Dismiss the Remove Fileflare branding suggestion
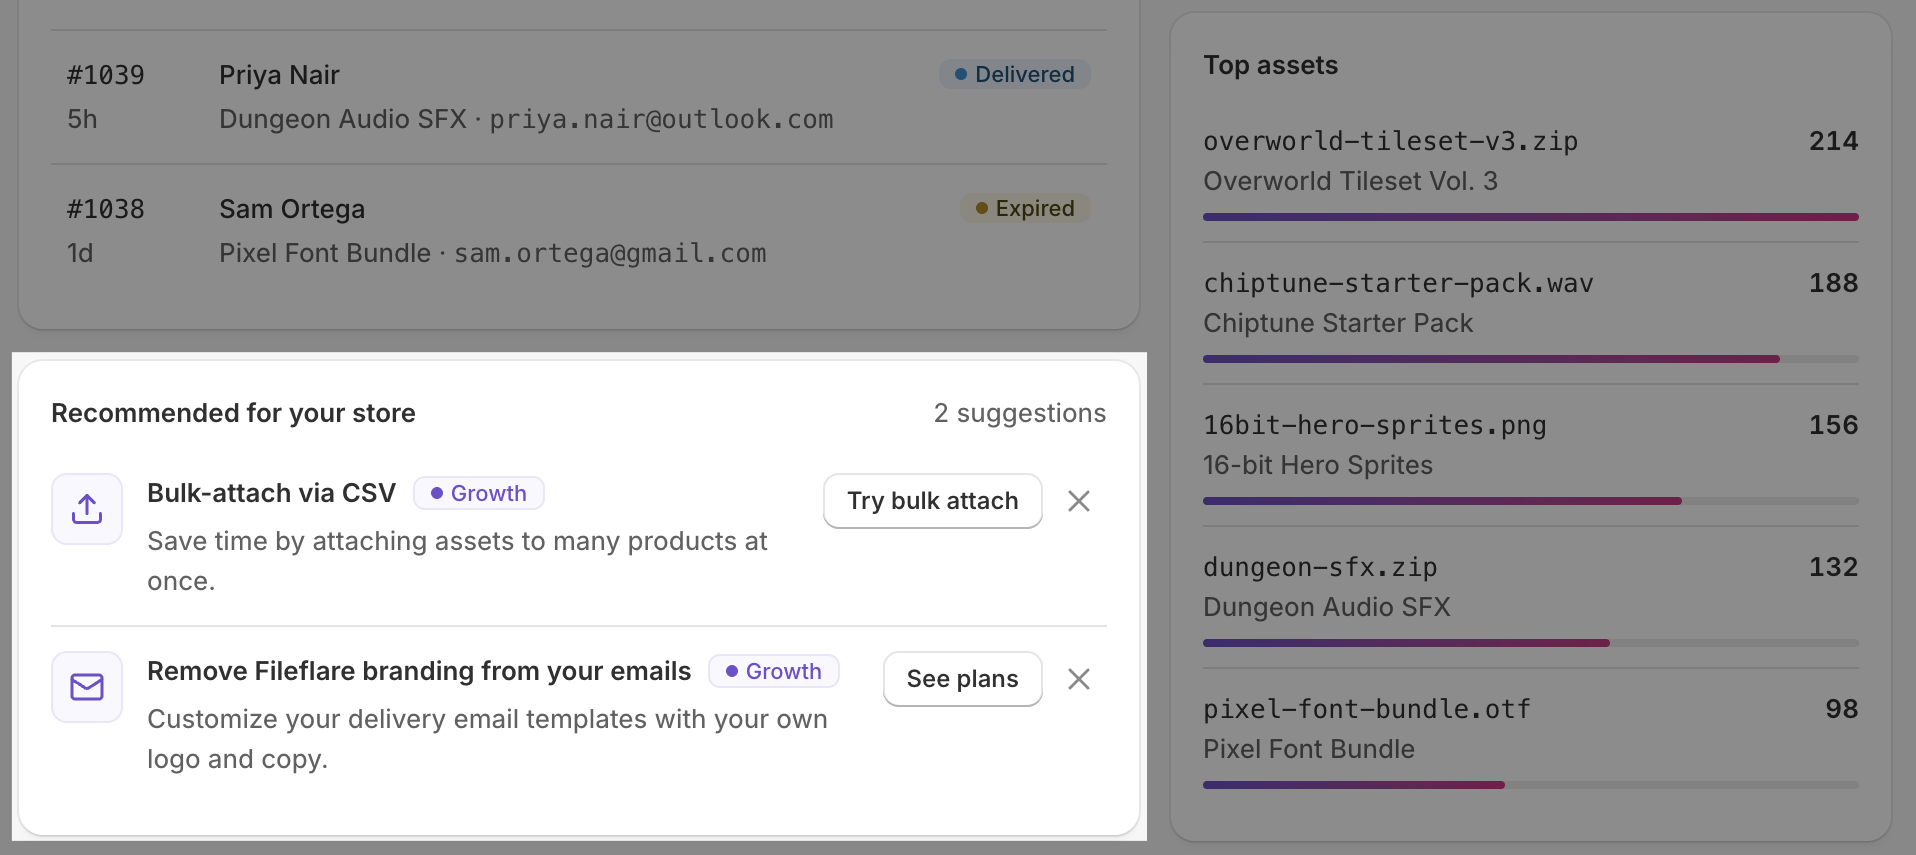 pyautogui.click(x=1079, y=679)
